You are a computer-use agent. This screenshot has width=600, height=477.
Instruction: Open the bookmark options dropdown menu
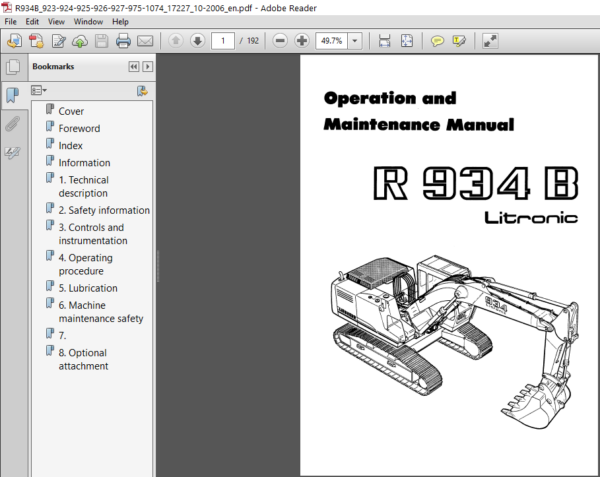click(x=39, y=91)
